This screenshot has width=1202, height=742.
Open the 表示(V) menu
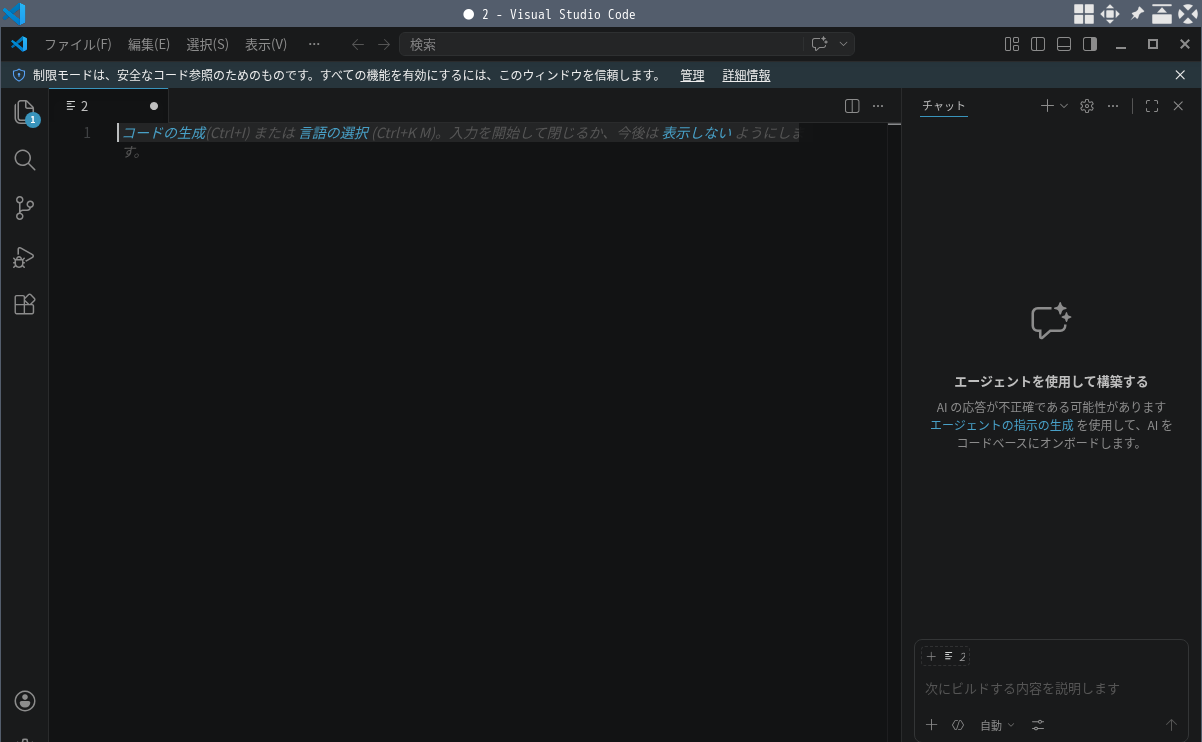(x=266, y=44)
